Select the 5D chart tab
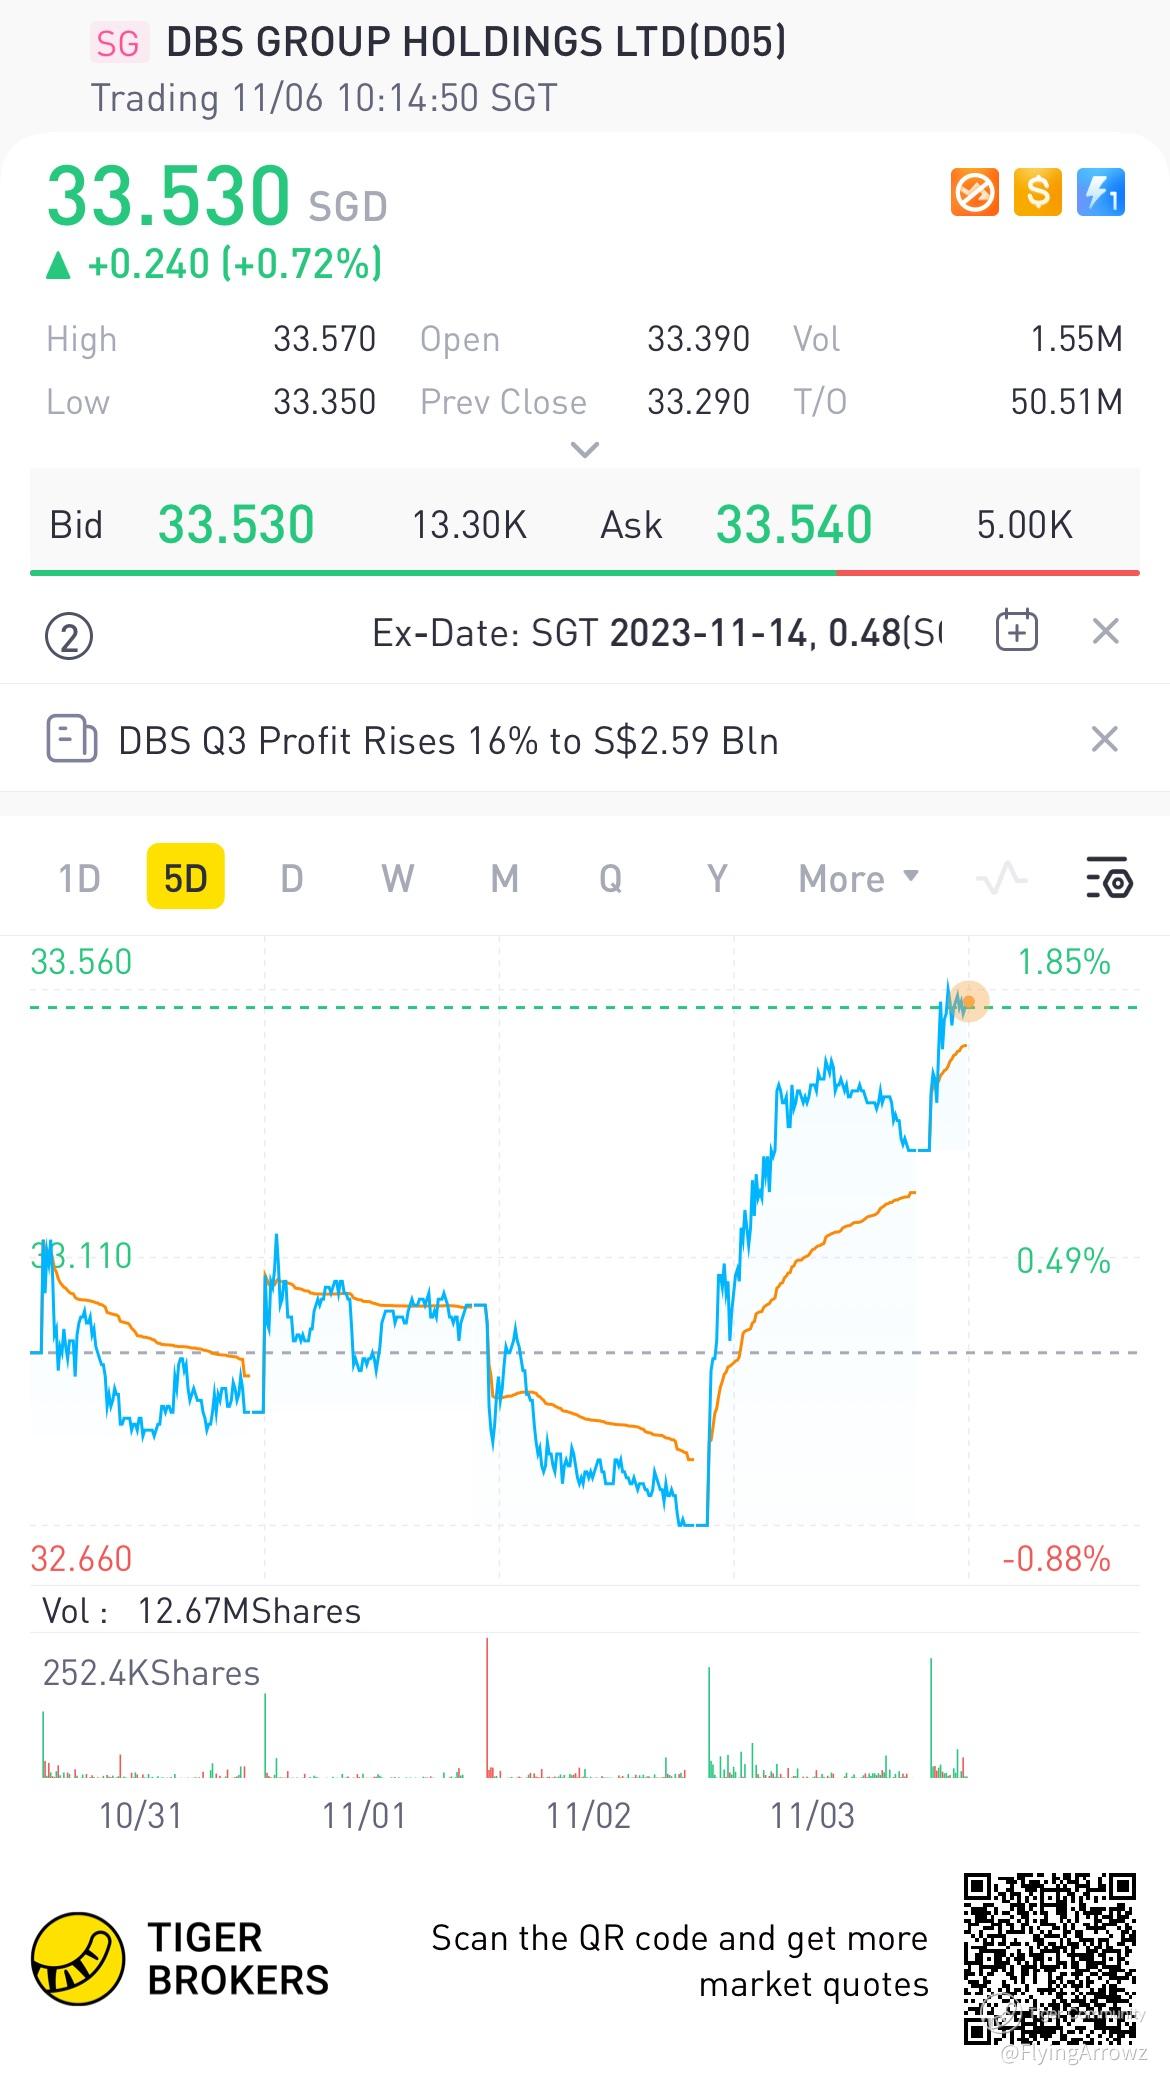 185,877
